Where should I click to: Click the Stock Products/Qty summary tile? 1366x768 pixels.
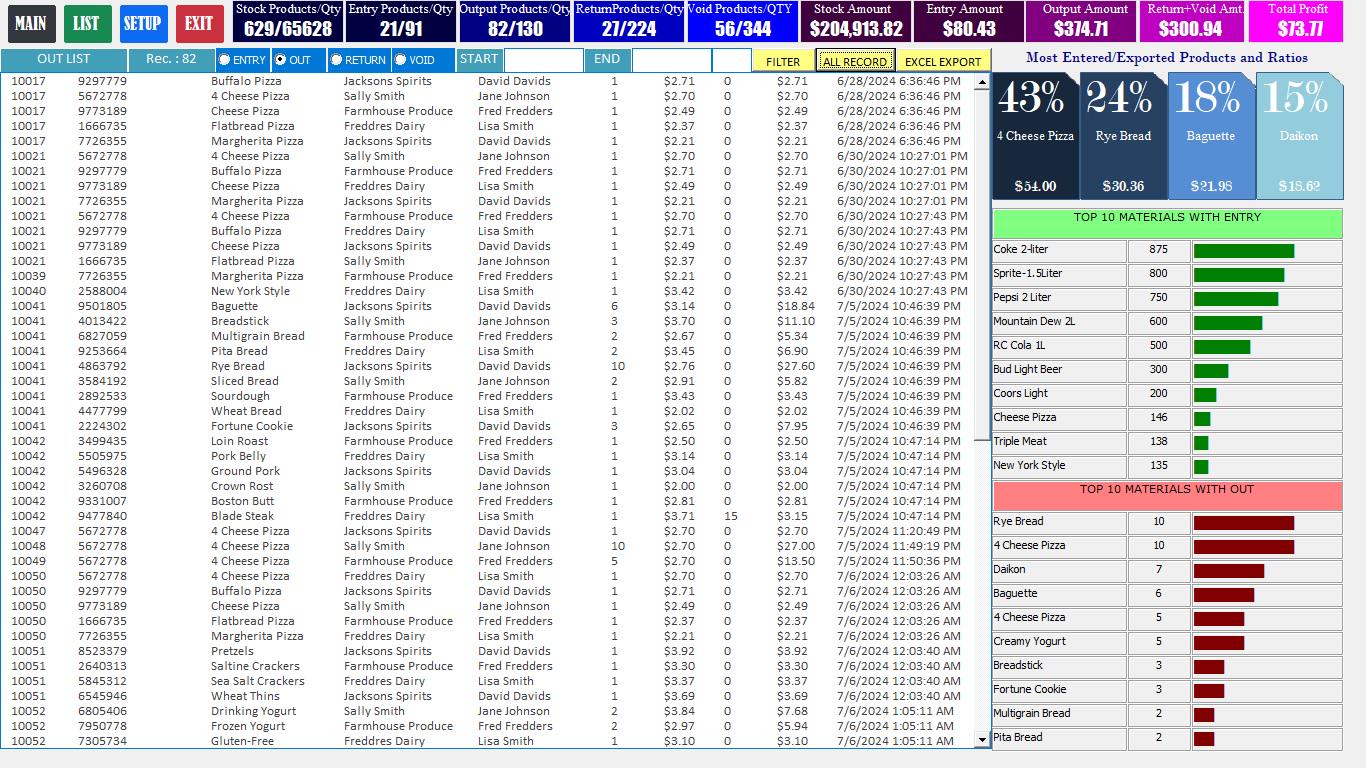tap(288, 22)
